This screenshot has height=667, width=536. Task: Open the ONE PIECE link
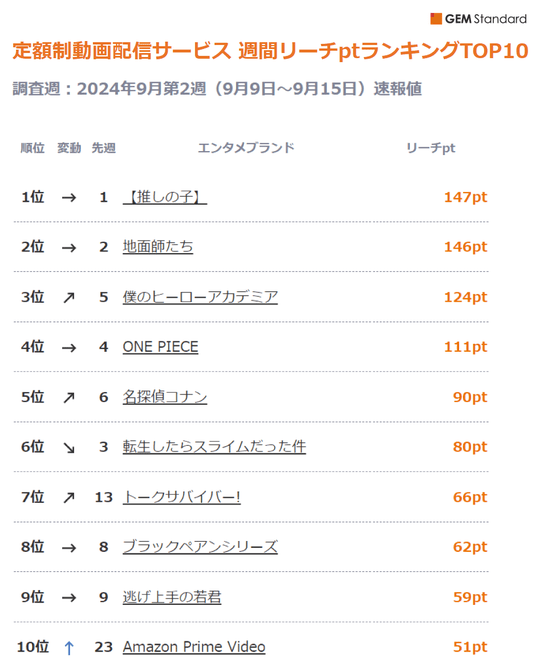coord(160,347)
